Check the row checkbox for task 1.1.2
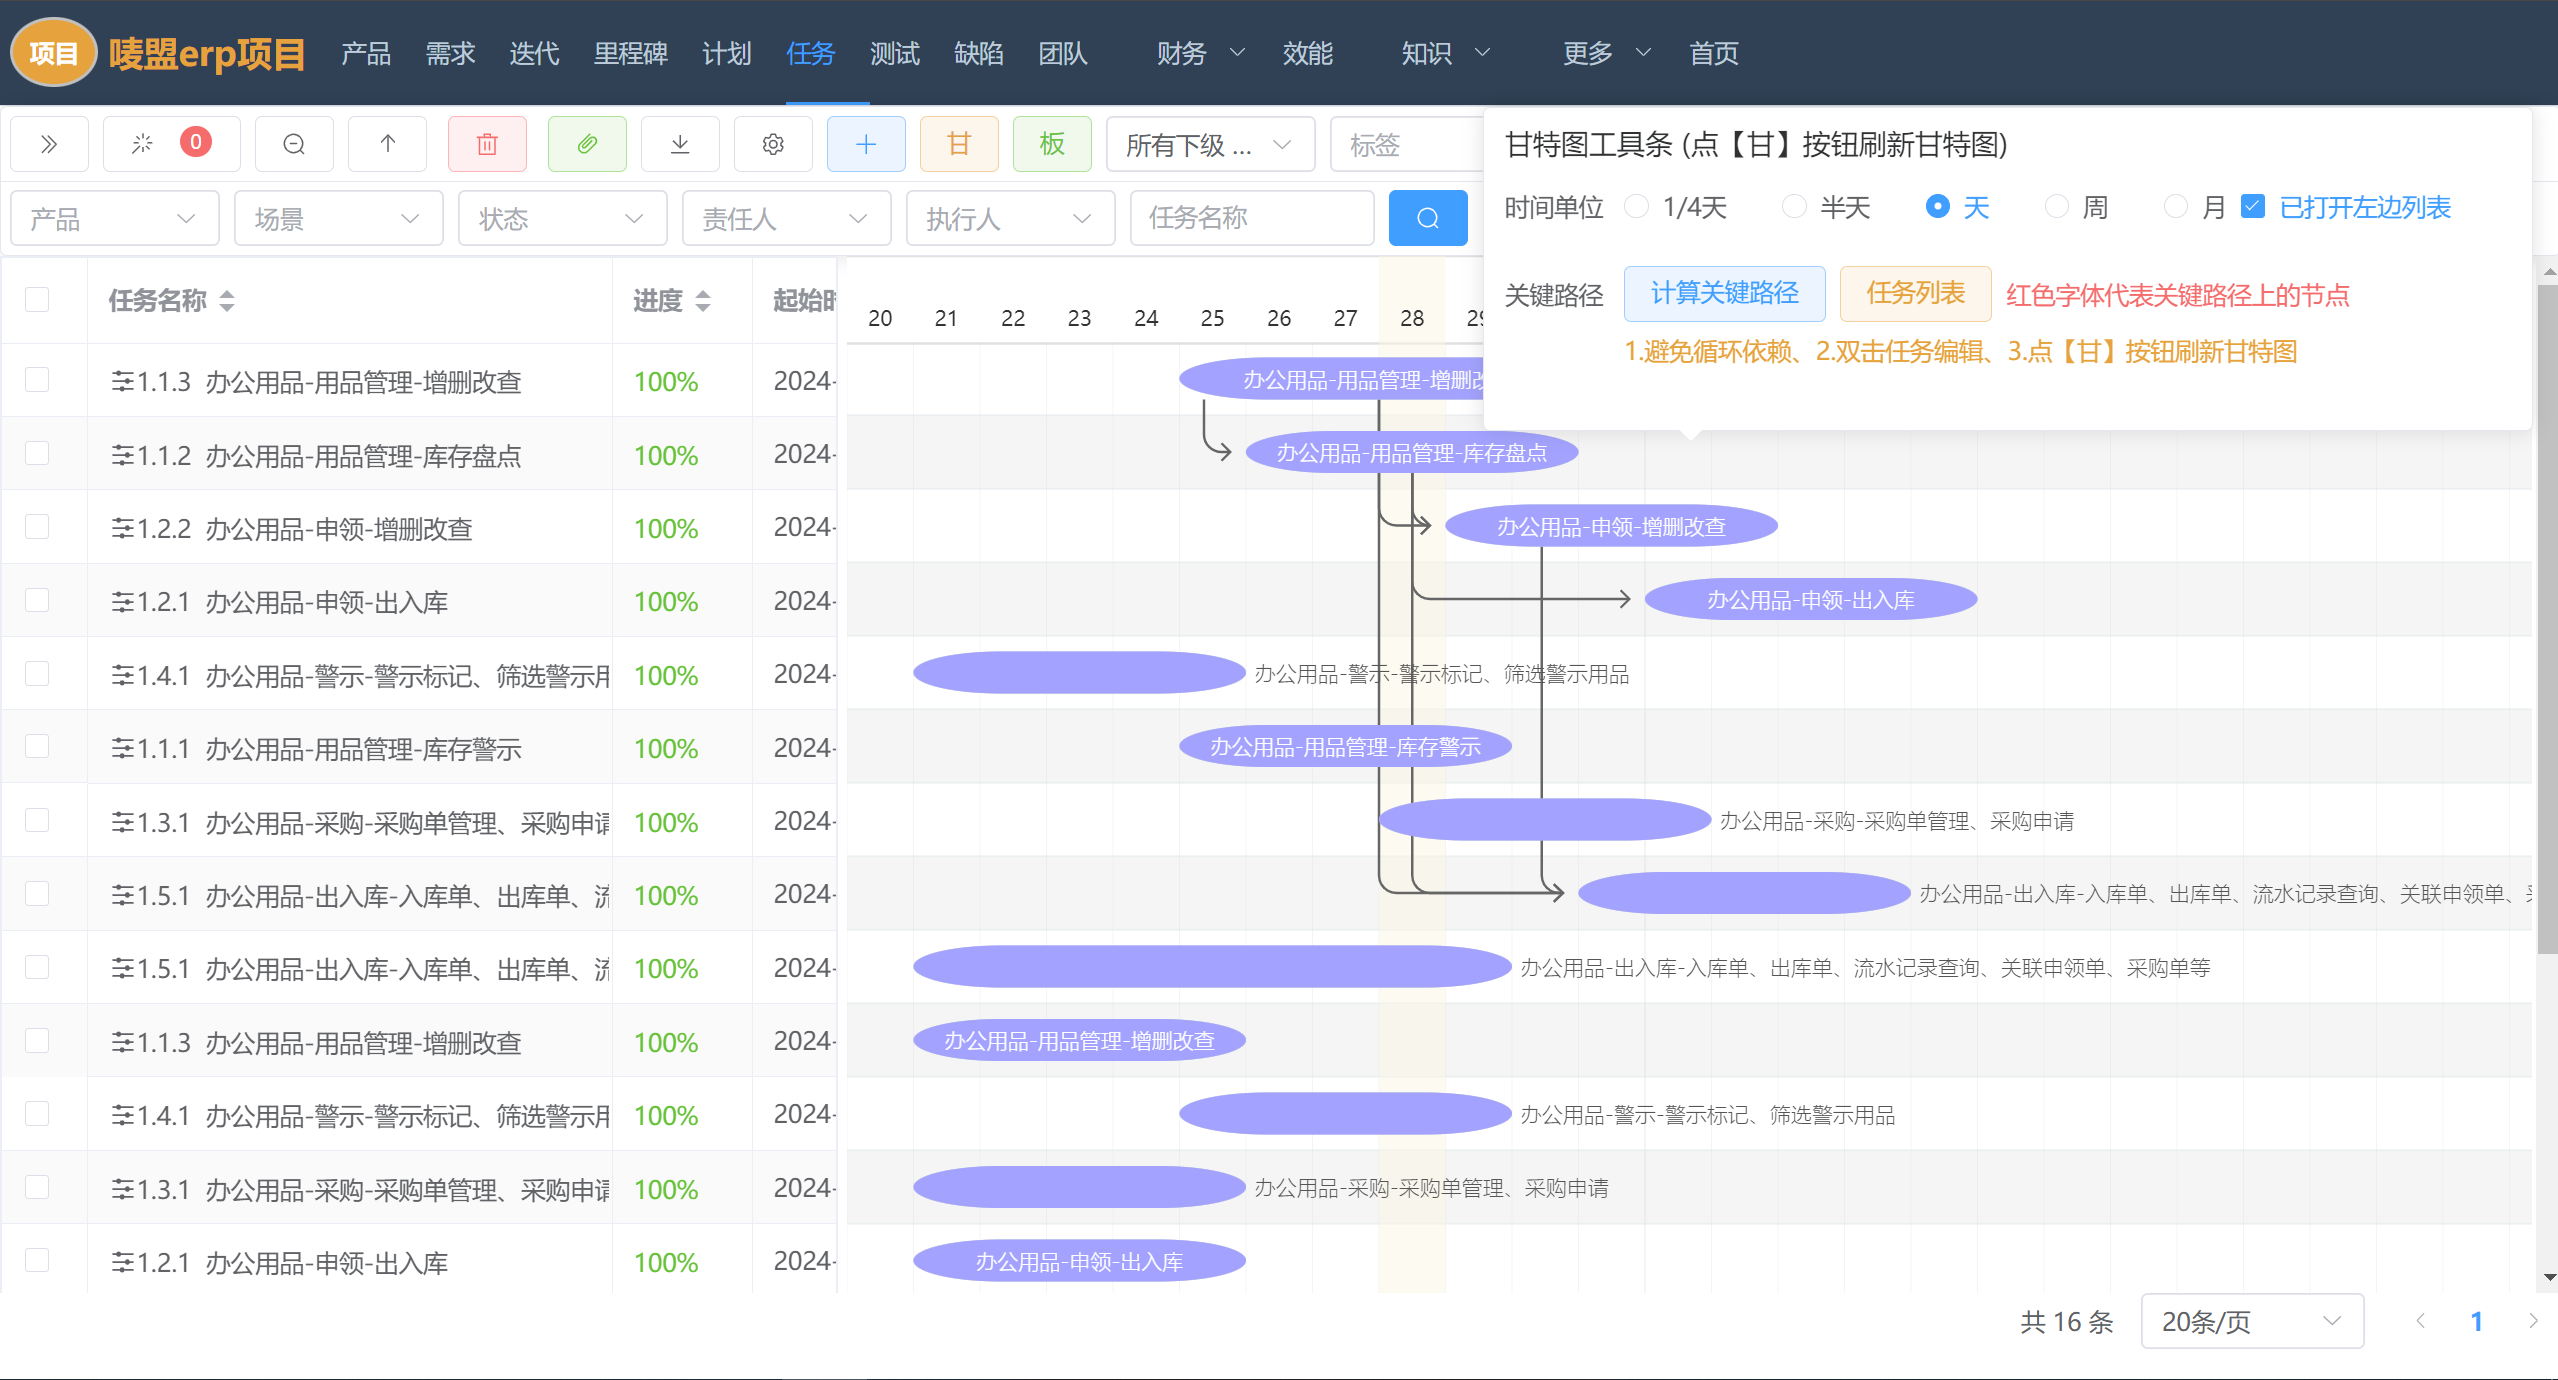This screenshot has height=1380, width=2558. pos(36,453)
